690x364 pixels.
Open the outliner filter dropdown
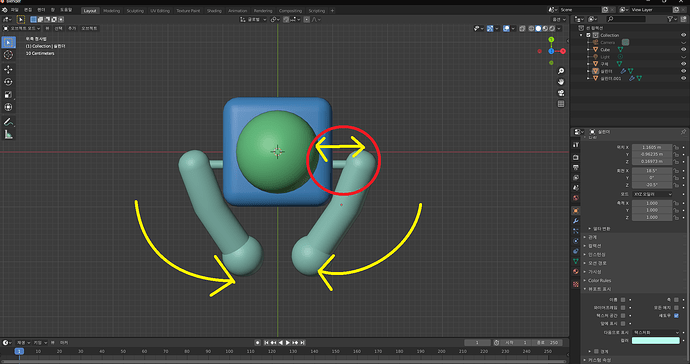pyautogui.click(x=672, y=19)
